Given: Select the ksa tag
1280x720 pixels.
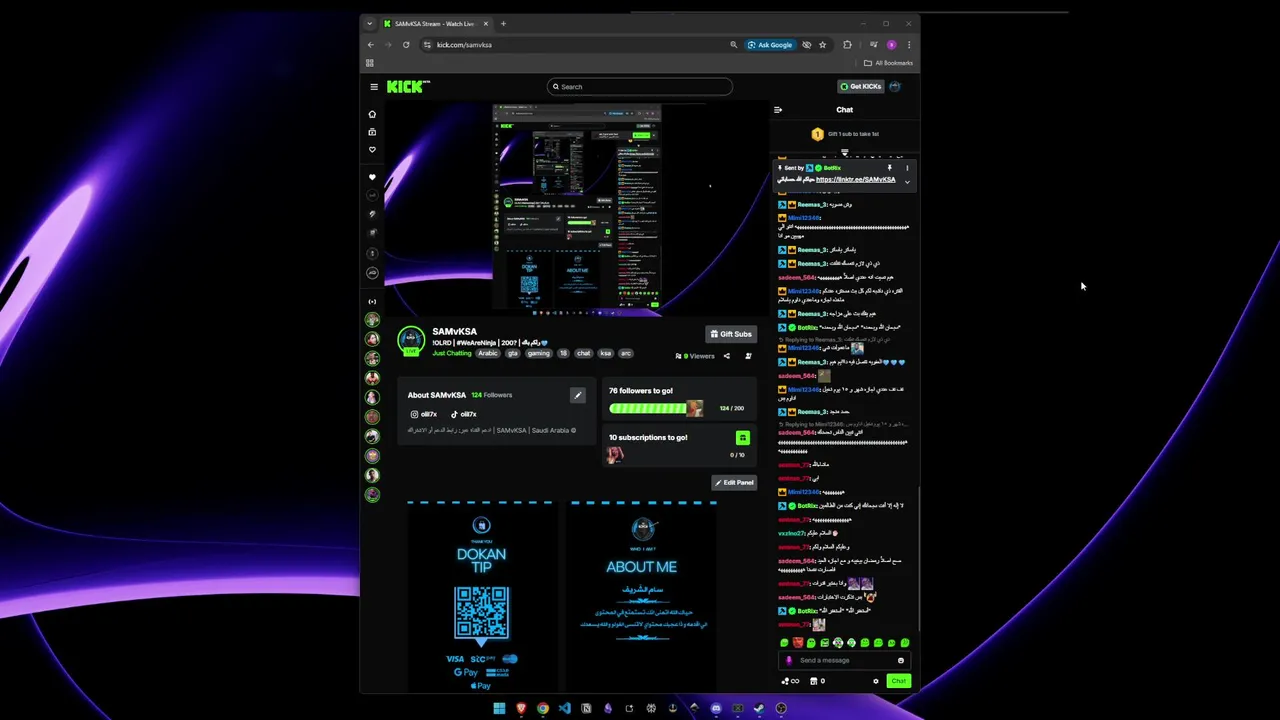Looking at the screenshot, I should click(x=605, y=353).
